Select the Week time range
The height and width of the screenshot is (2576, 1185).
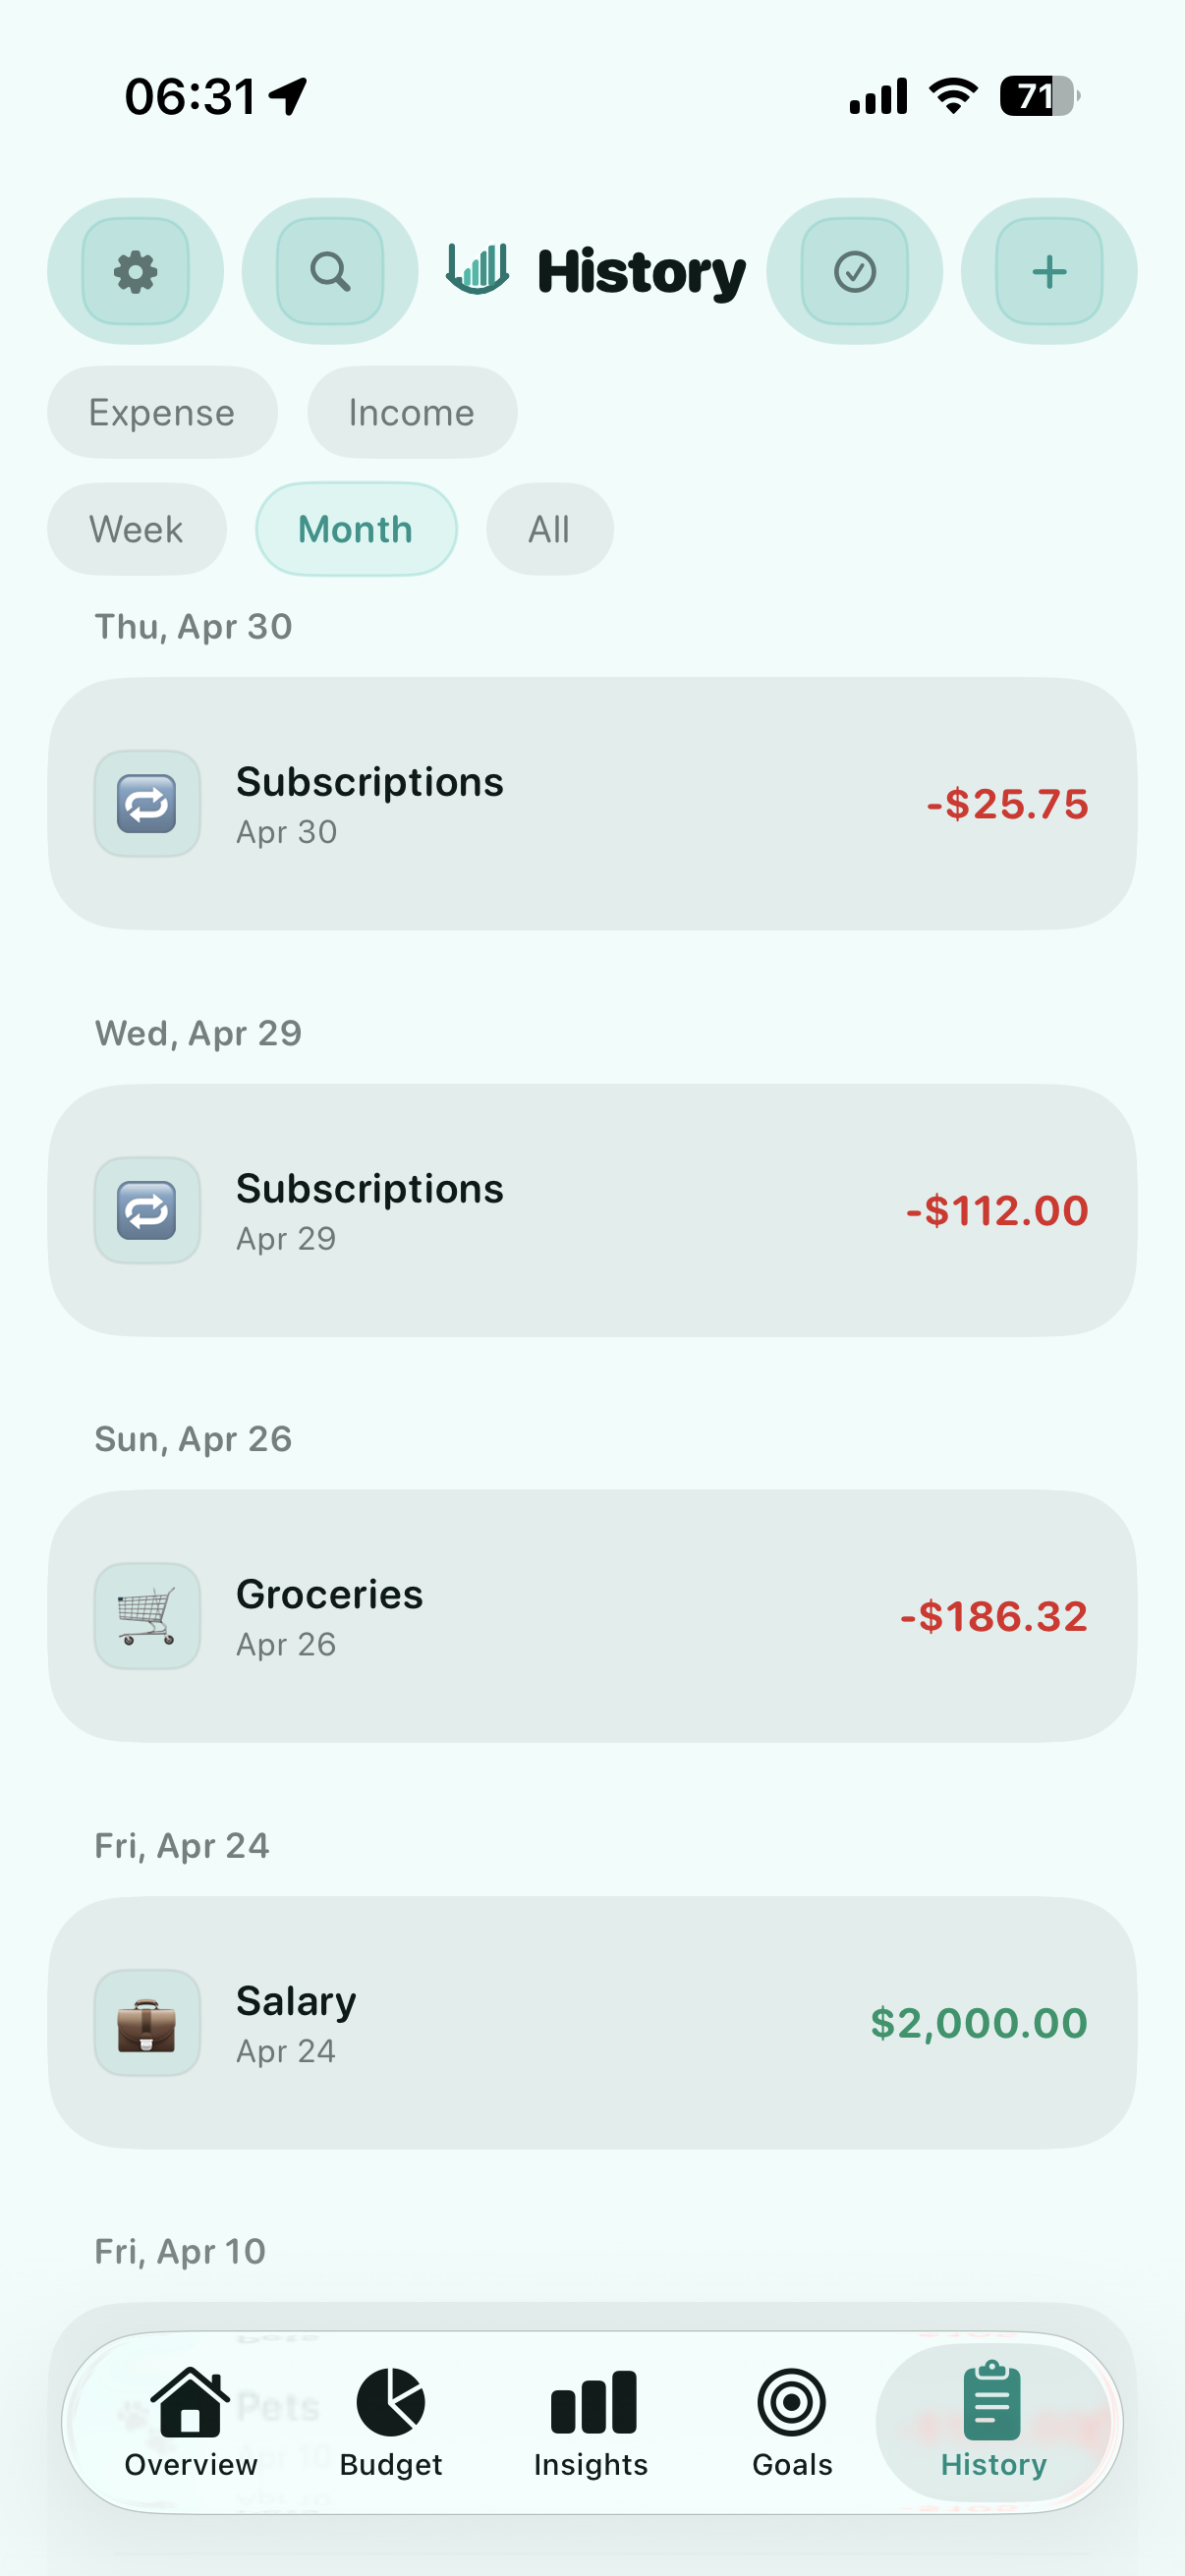[x=136, y=529]
